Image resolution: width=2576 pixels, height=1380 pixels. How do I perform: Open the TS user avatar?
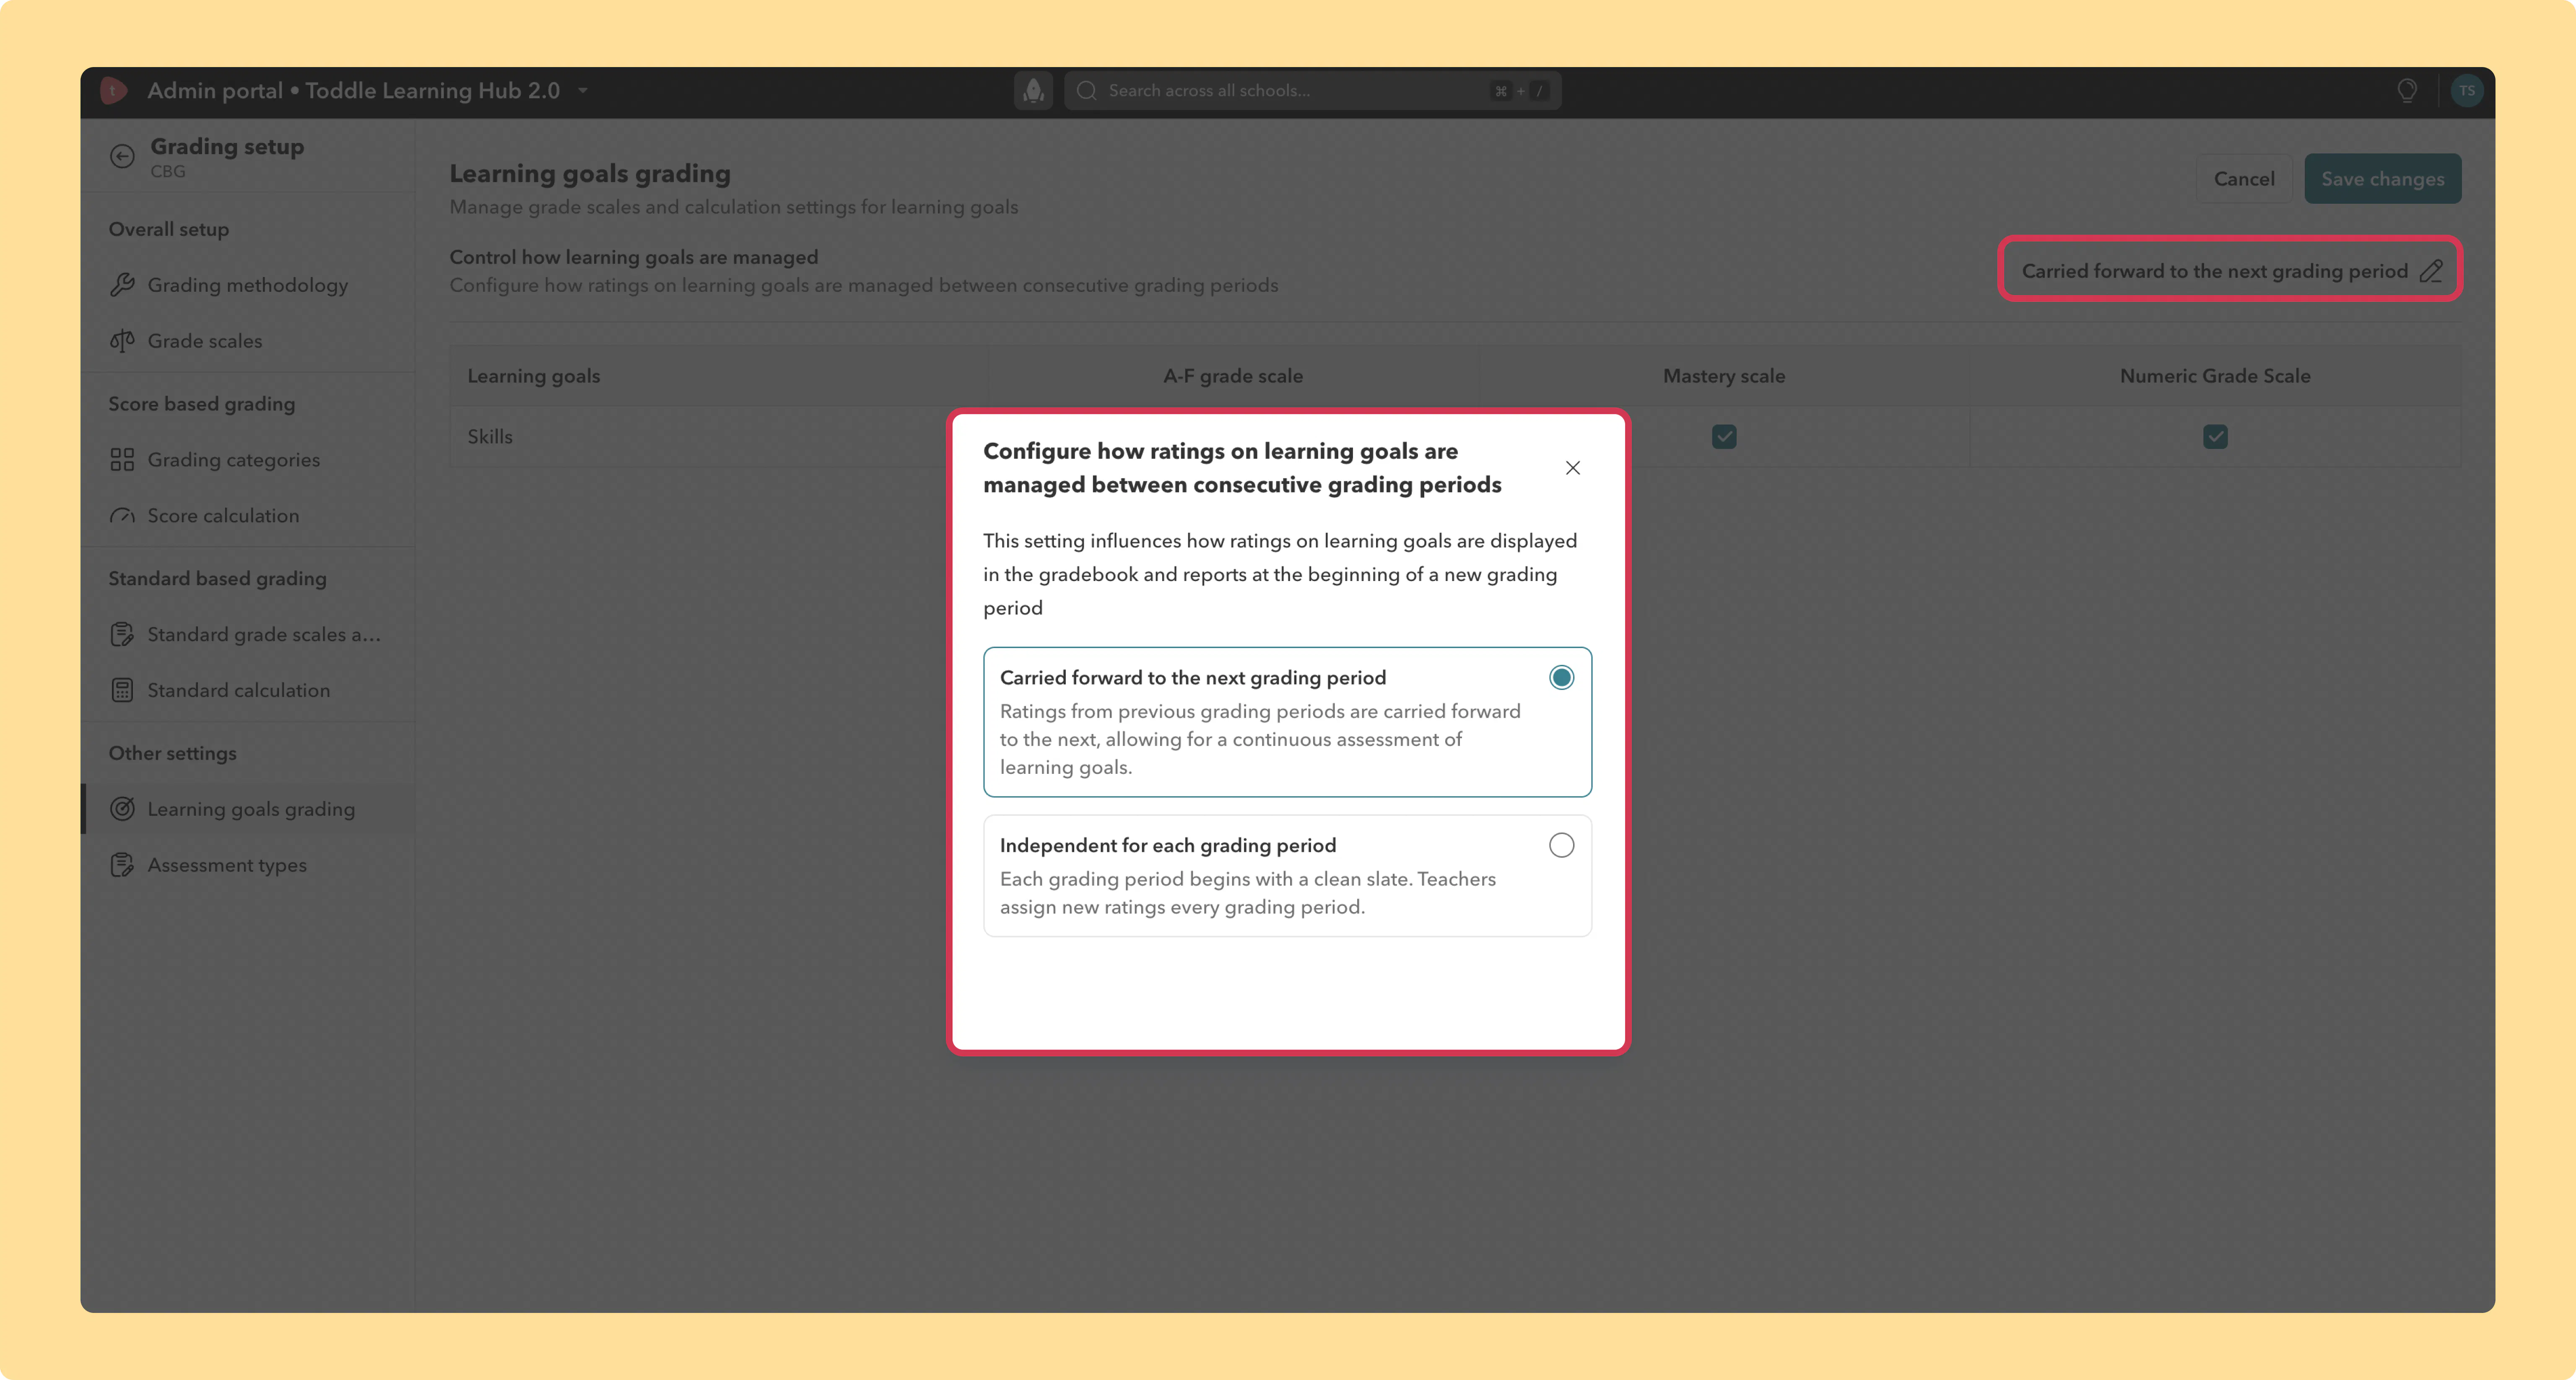click(x=2467, y=91)
